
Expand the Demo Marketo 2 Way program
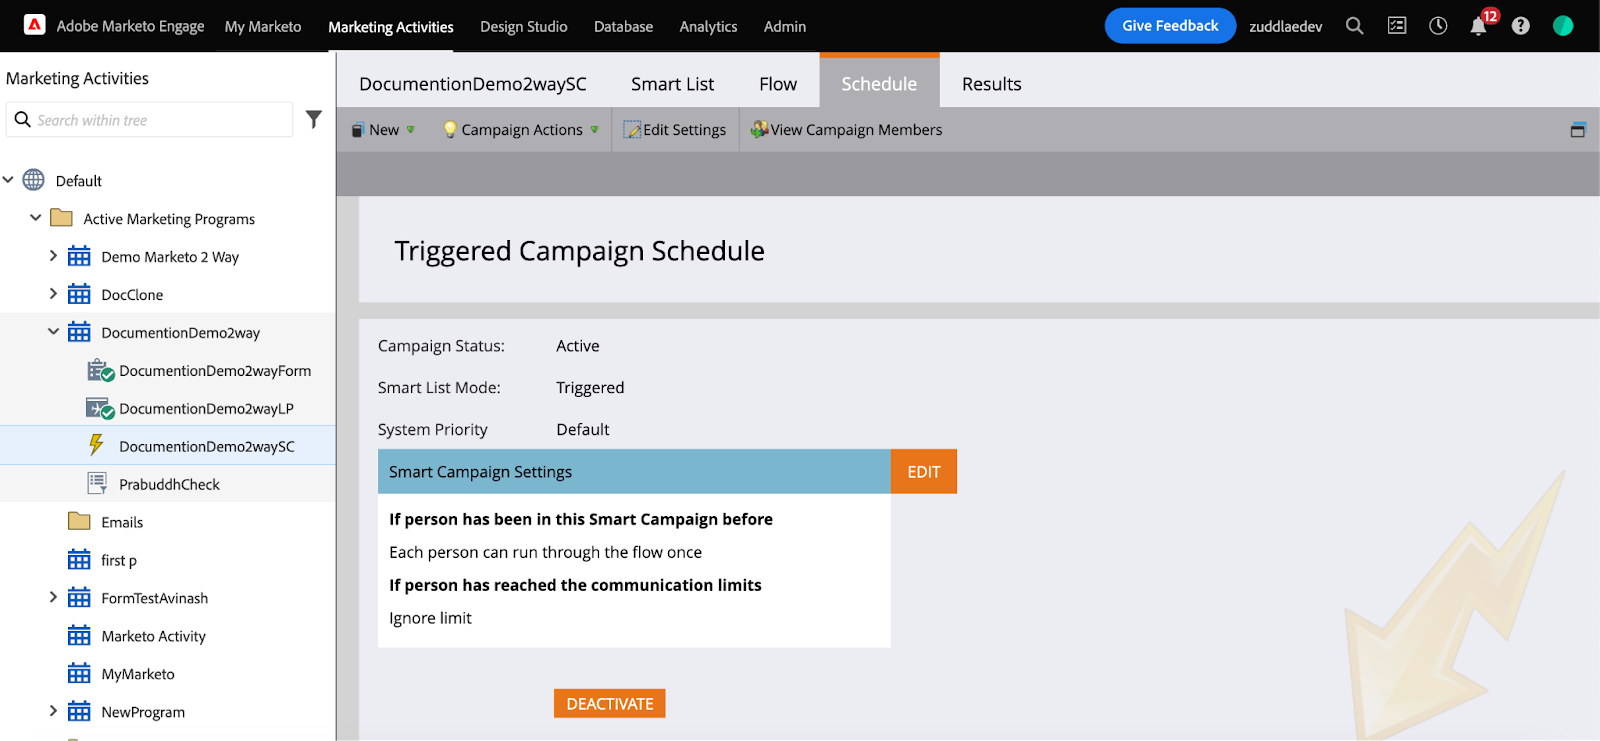(53, 256)
